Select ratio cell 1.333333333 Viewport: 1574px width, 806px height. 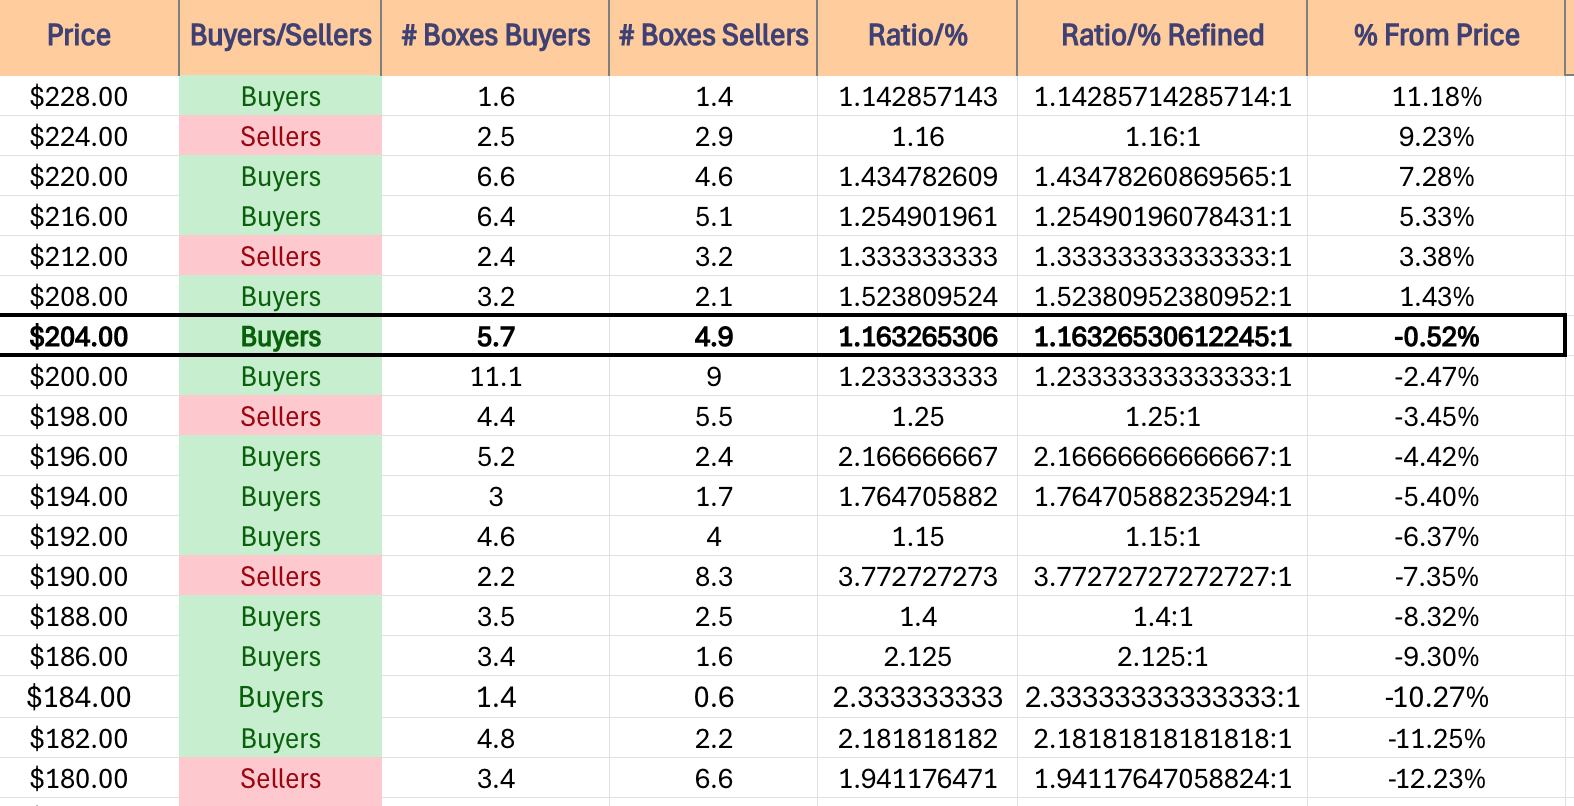pos(917,257)
